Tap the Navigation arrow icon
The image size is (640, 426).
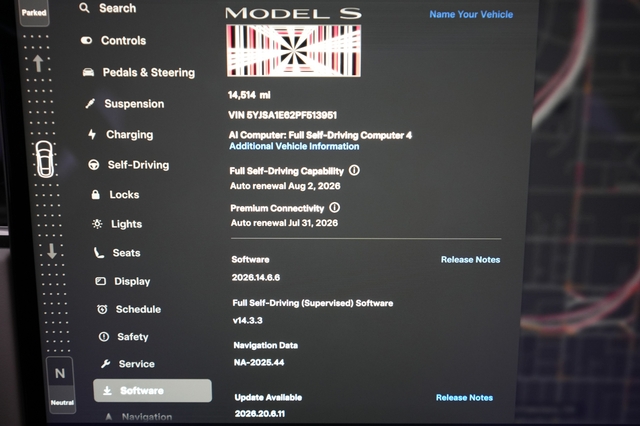click(109, 417)
